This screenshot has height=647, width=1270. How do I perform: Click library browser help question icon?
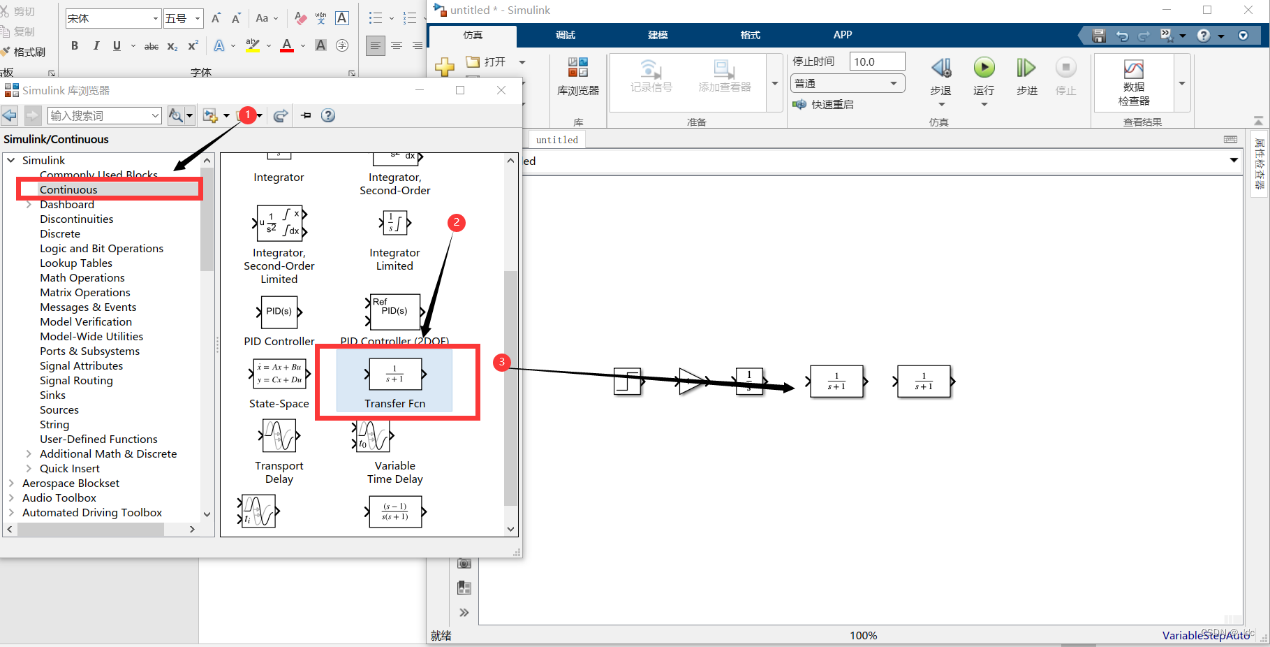point(328,116)
